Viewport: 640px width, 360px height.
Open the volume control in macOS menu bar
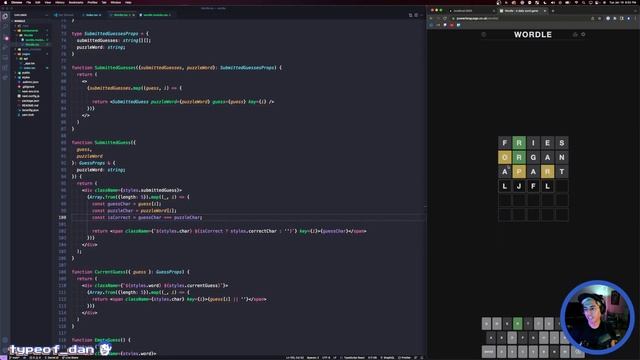coord(553,2)
